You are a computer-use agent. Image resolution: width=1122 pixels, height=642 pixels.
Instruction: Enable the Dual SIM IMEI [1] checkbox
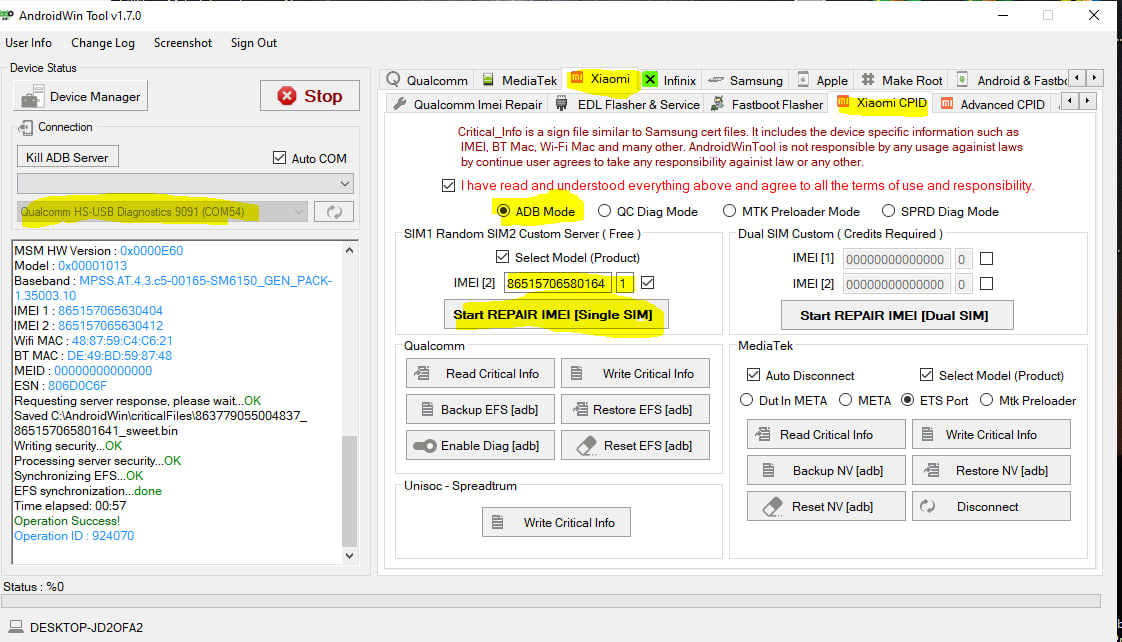point(986,258)
